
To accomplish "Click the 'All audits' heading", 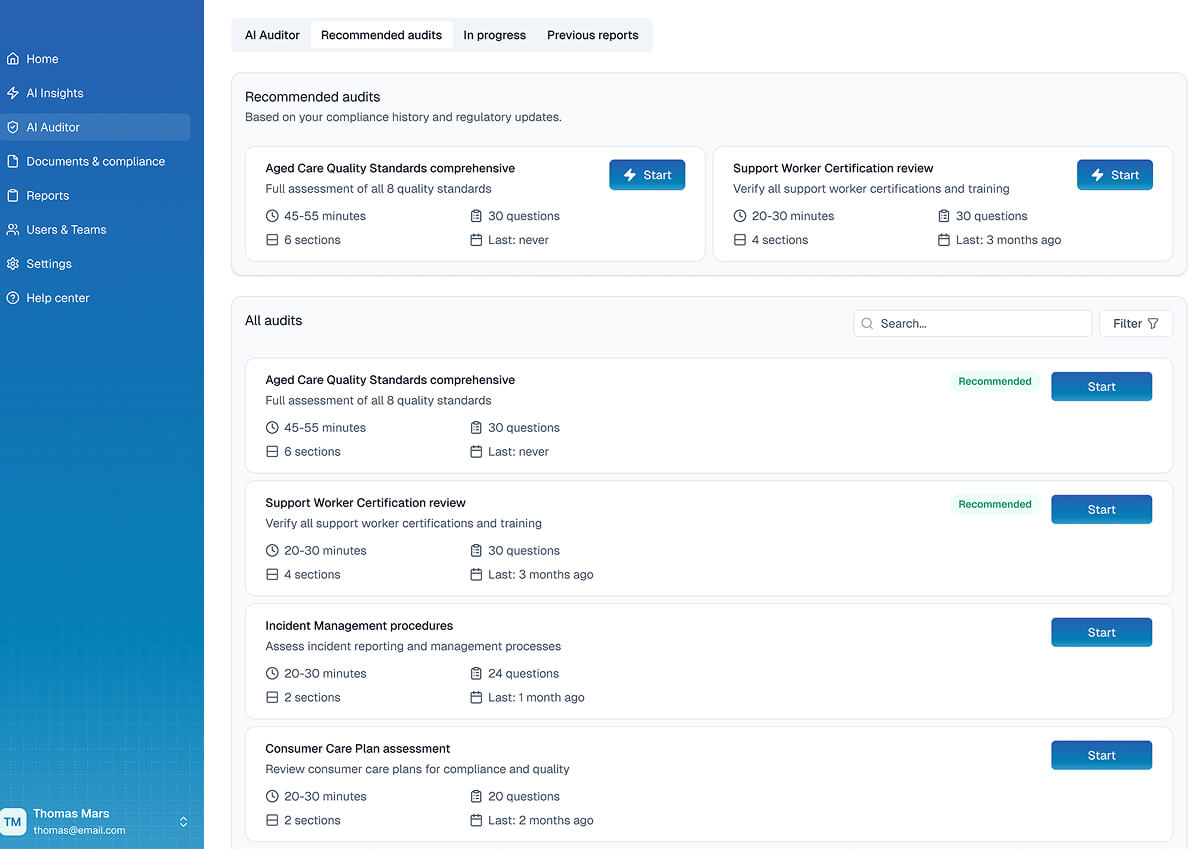I will [273, 321].
